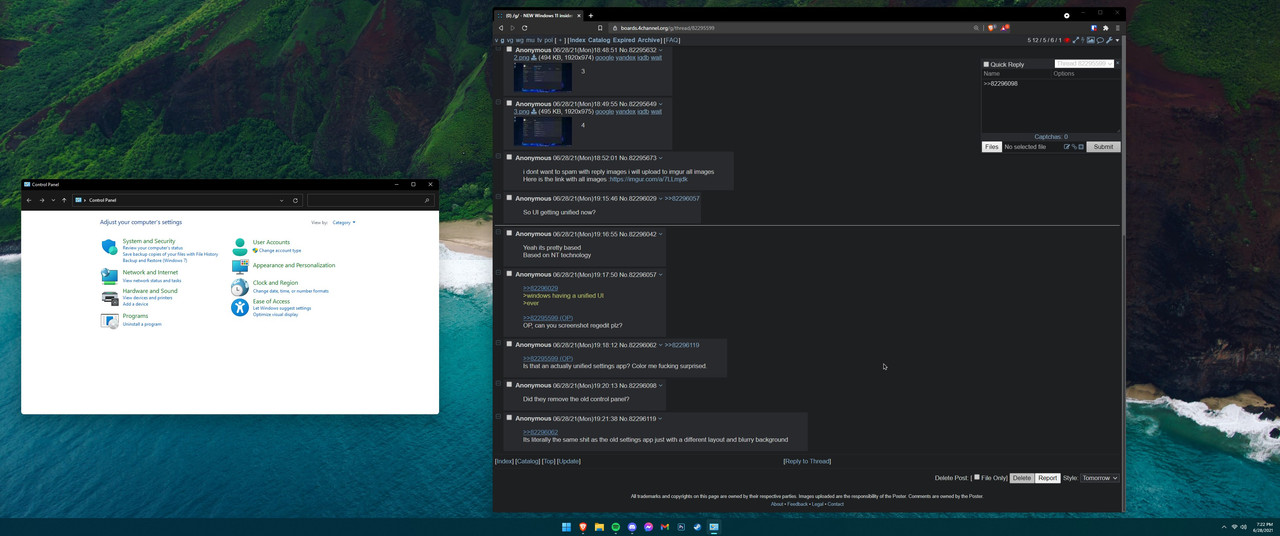Open Clock and Region globe clock icon

pyautogui.click(x=240, y=287)
